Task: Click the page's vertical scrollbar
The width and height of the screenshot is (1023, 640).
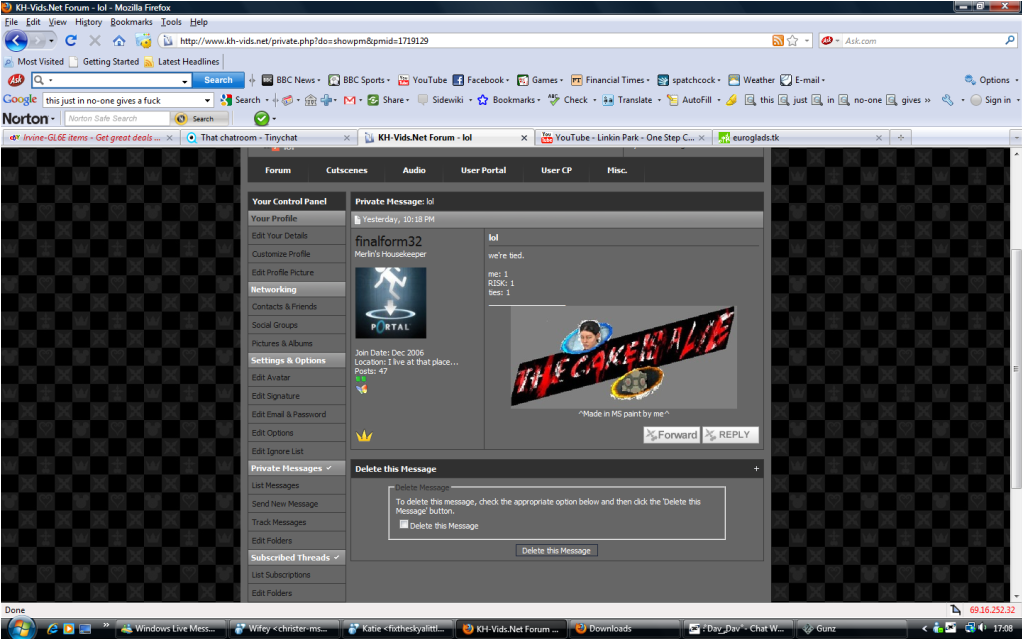Action: point(1016,369)
